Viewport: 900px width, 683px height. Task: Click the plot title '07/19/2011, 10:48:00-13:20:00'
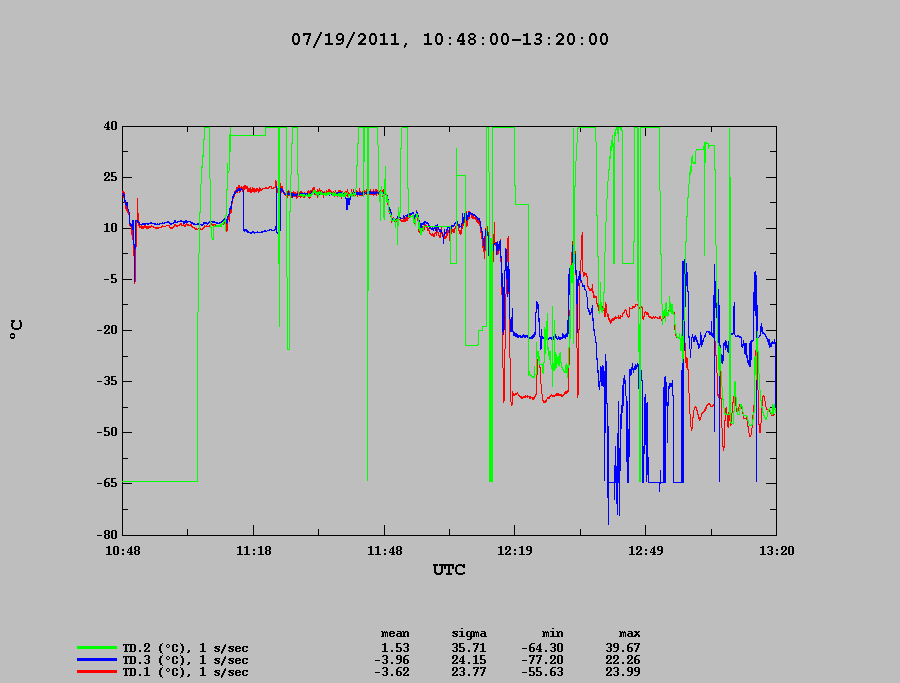pyautogui.click(x=449, y=40)
